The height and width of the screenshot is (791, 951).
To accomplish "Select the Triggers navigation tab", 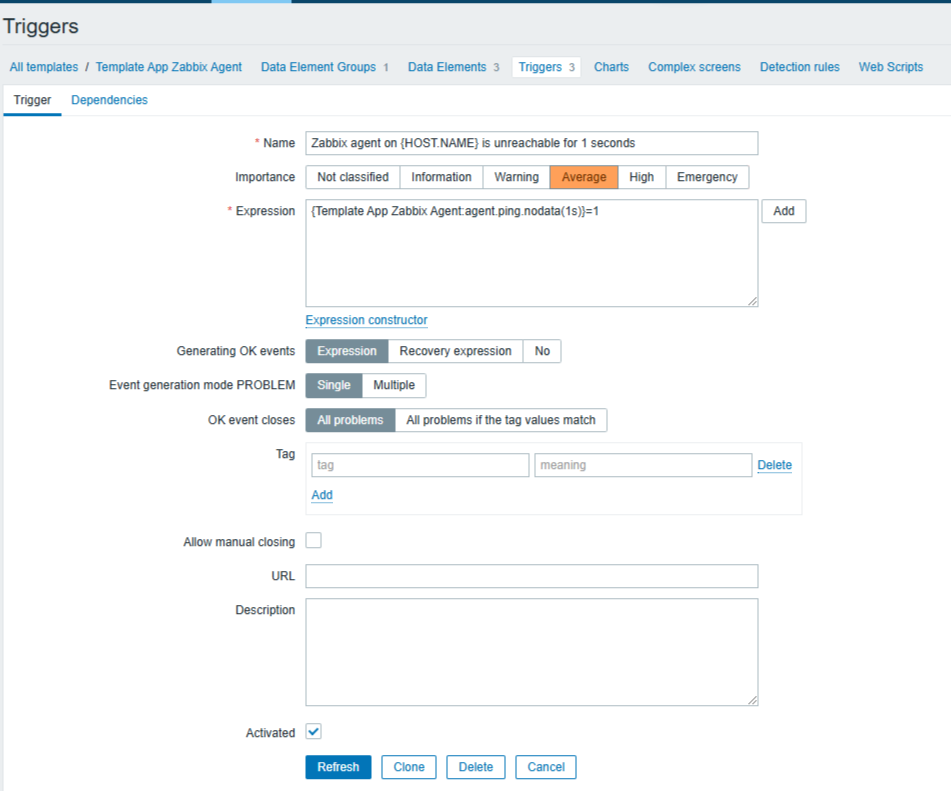I will pos(546,67).
